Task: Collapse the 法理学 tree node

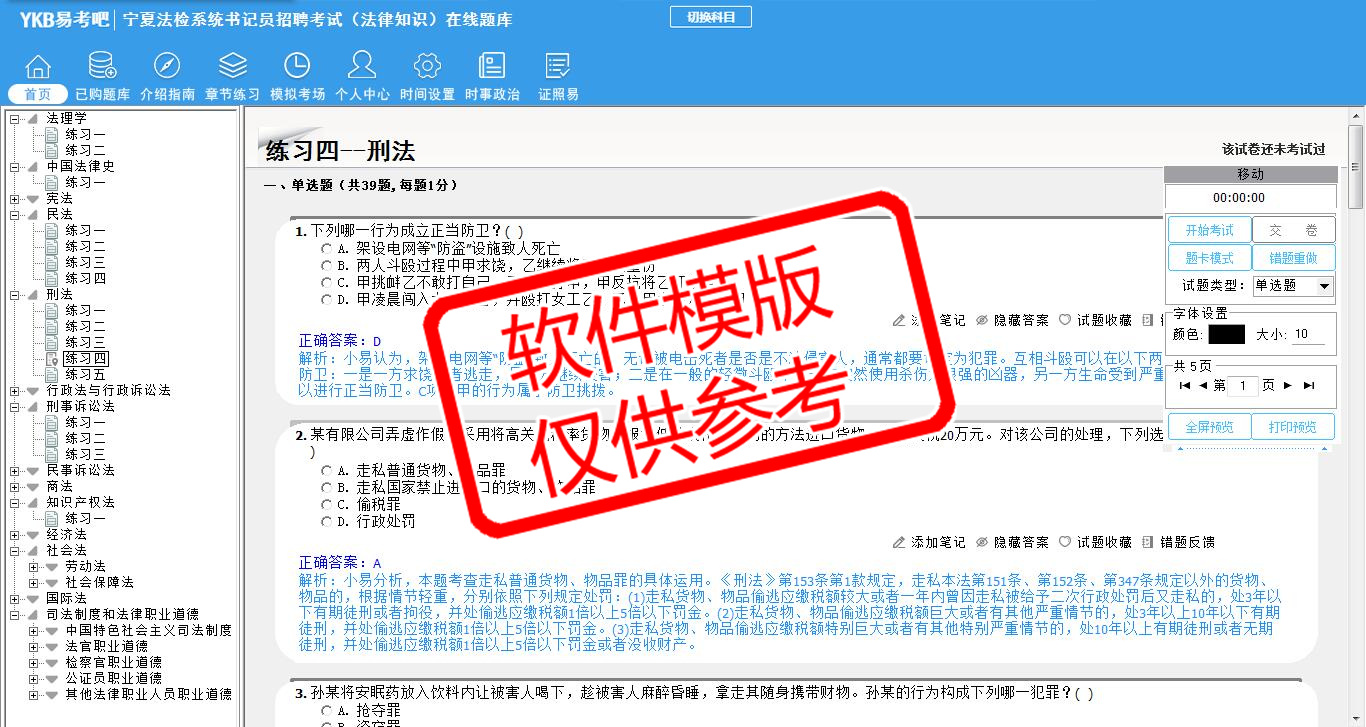Action: (x=15, y=118)
